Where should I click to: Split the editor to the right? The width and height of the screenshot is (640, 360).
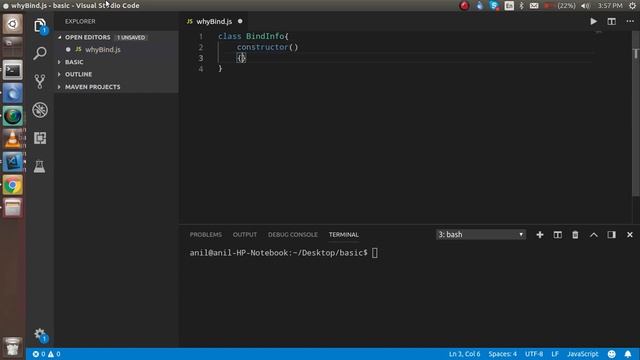pos(611,21)
